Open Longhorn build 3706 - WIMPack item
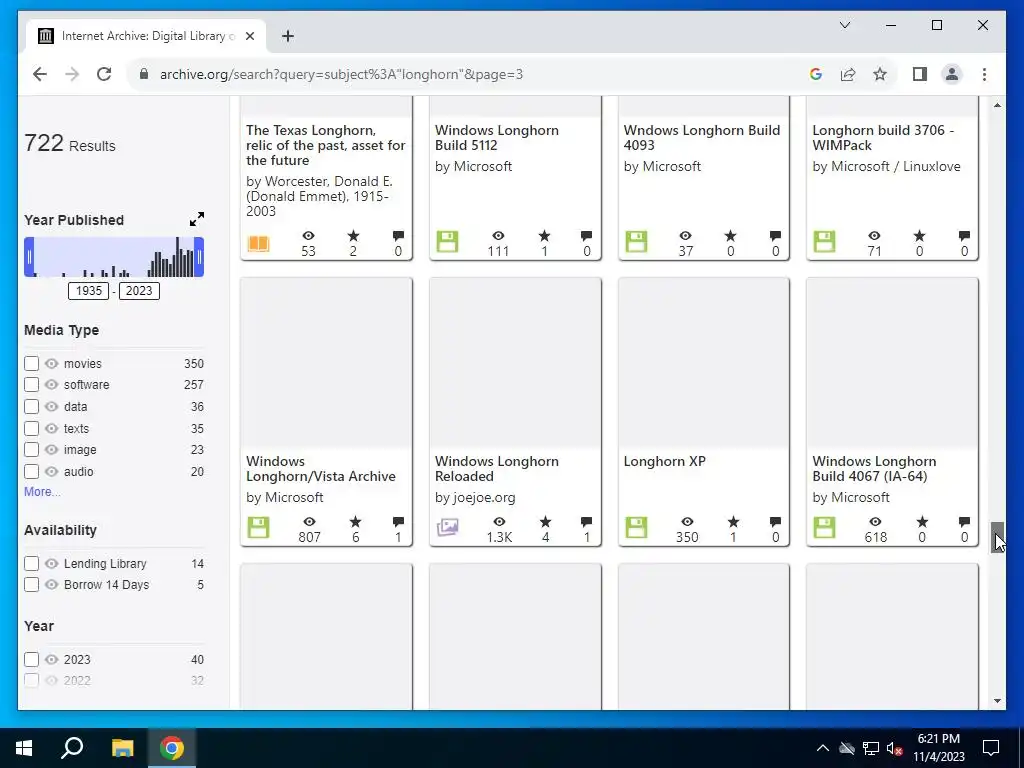This screenshot has height=768, width=1024. 883,138
